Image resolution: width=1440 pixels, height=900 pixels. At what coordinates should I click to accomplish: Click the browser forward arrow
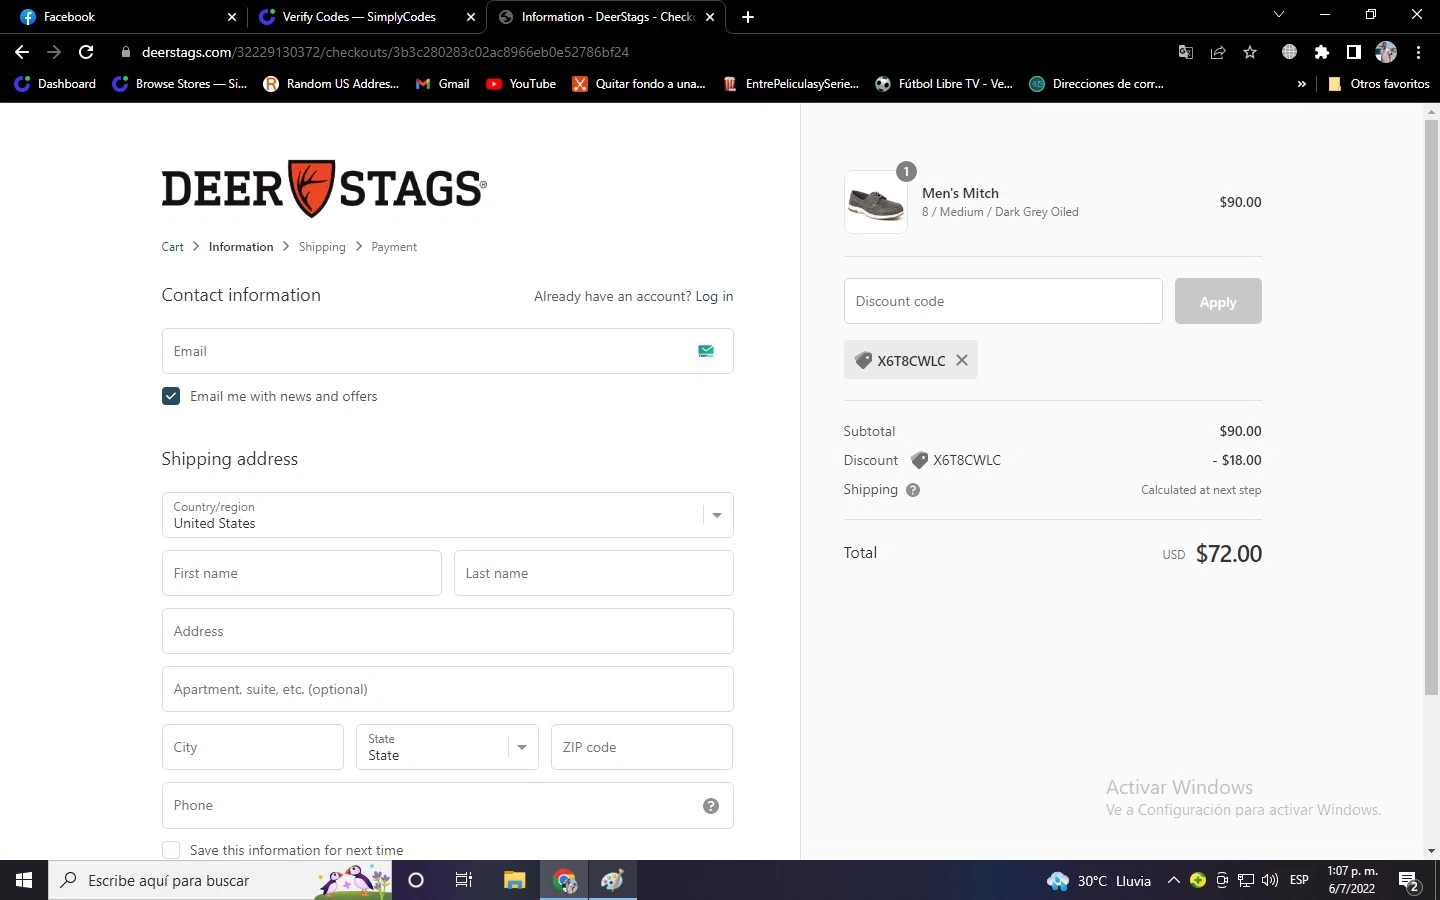click(x=54, y=52)
